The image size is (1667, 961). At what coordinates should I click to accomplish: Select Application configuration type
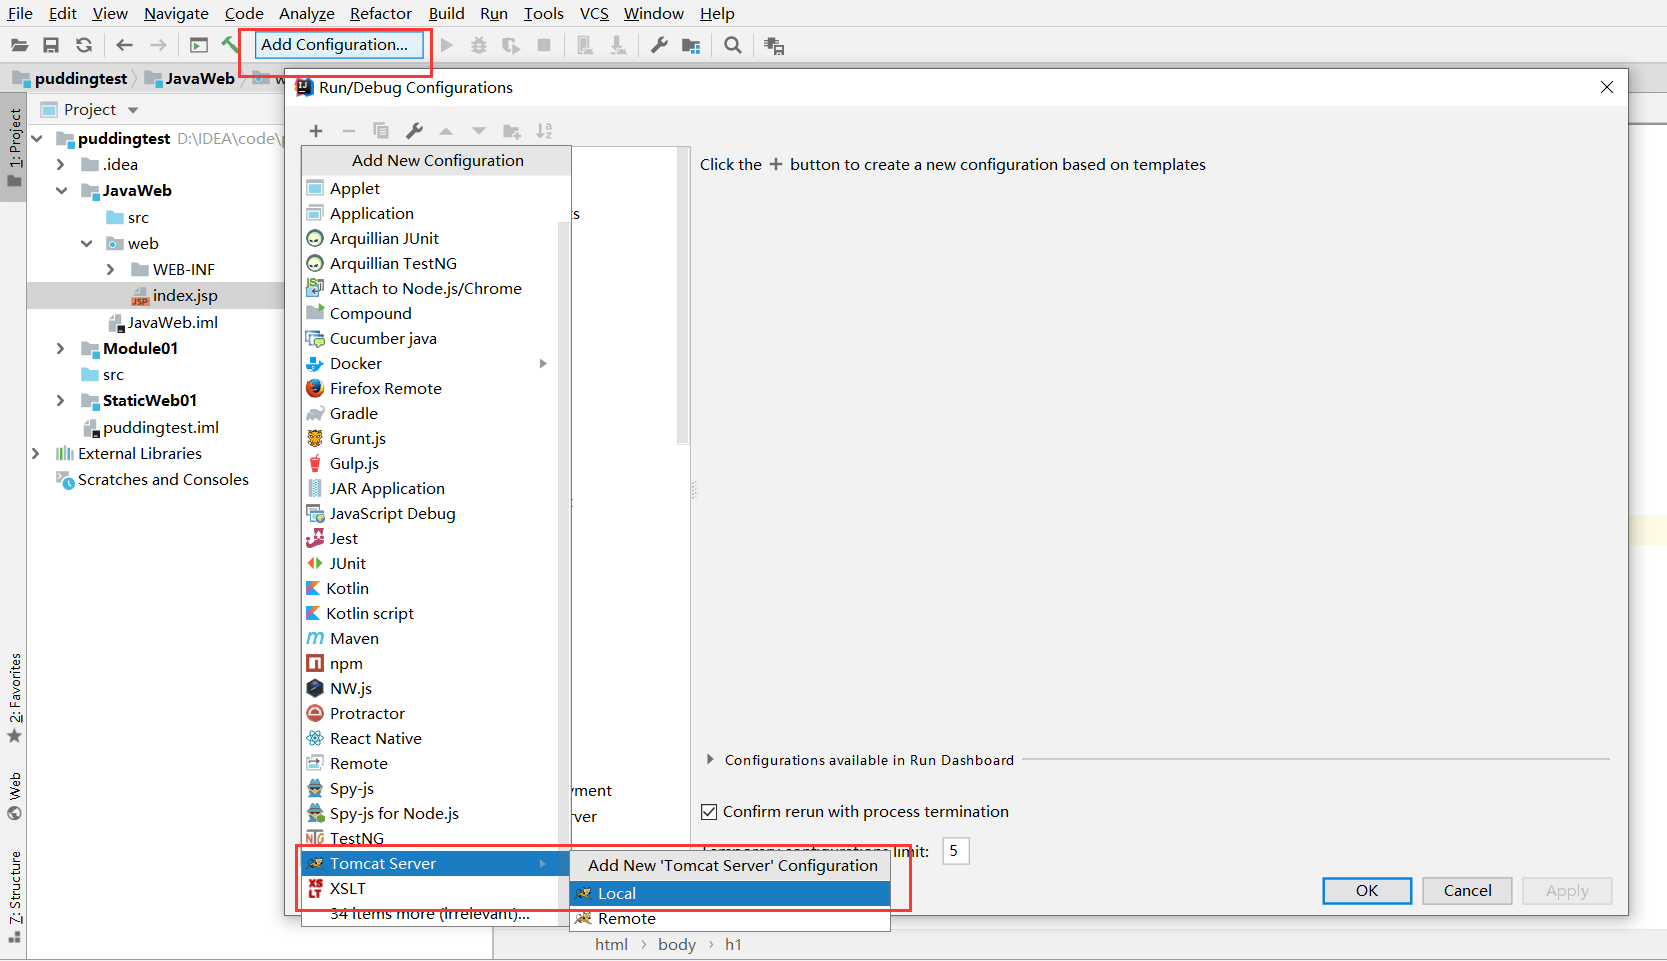coord(429,214)
